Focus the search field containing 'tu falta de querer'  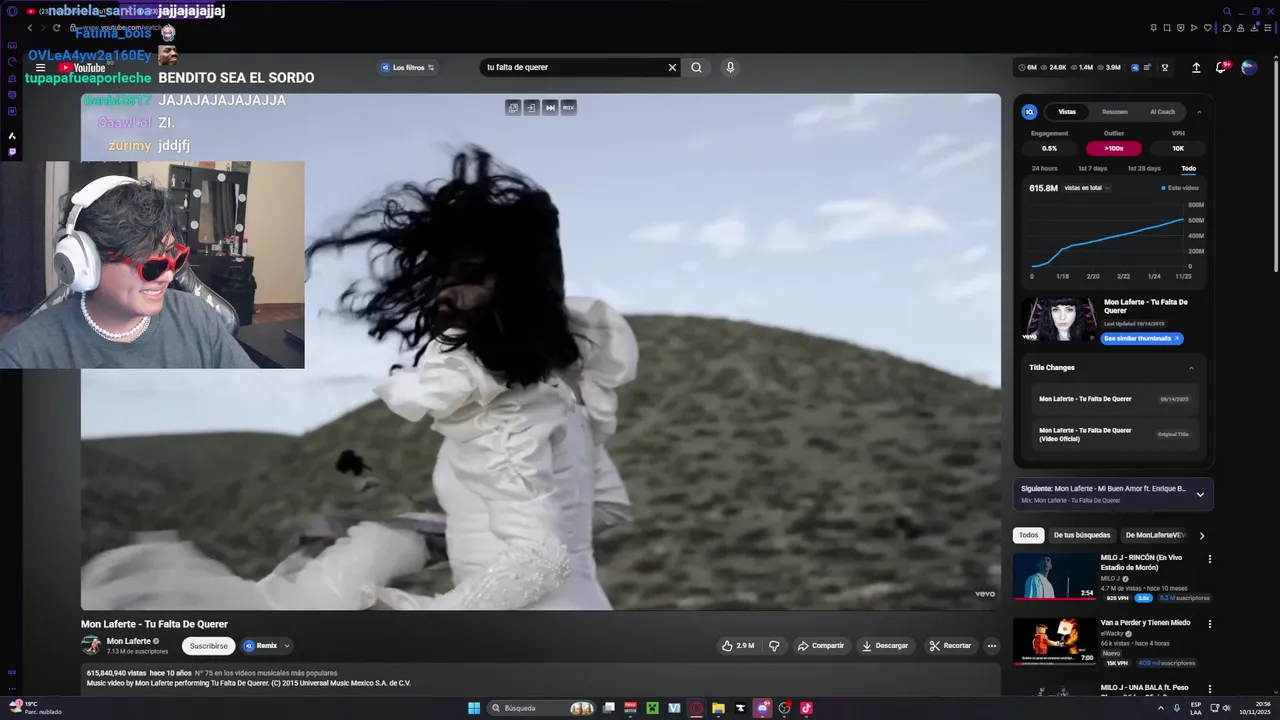(x=573, y=68)
